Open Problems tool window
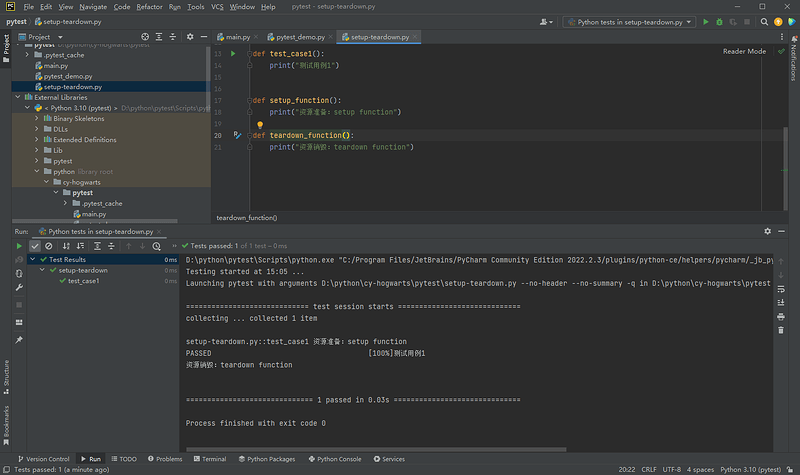 point(165,459)
